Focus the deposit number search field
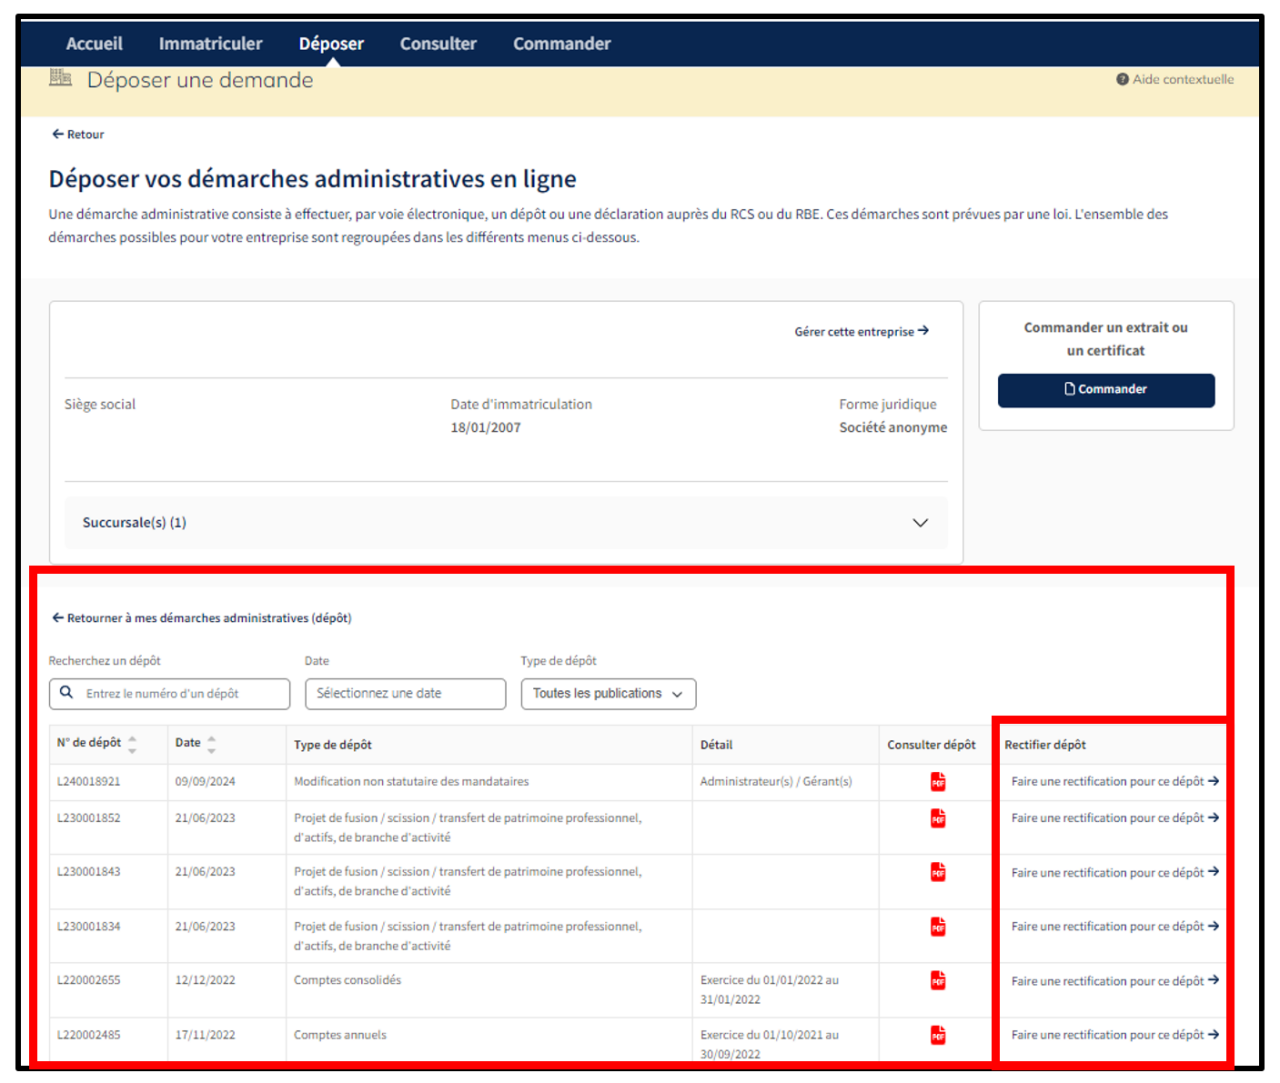The image size is (1280, 1083). click(x=180, y=694)
